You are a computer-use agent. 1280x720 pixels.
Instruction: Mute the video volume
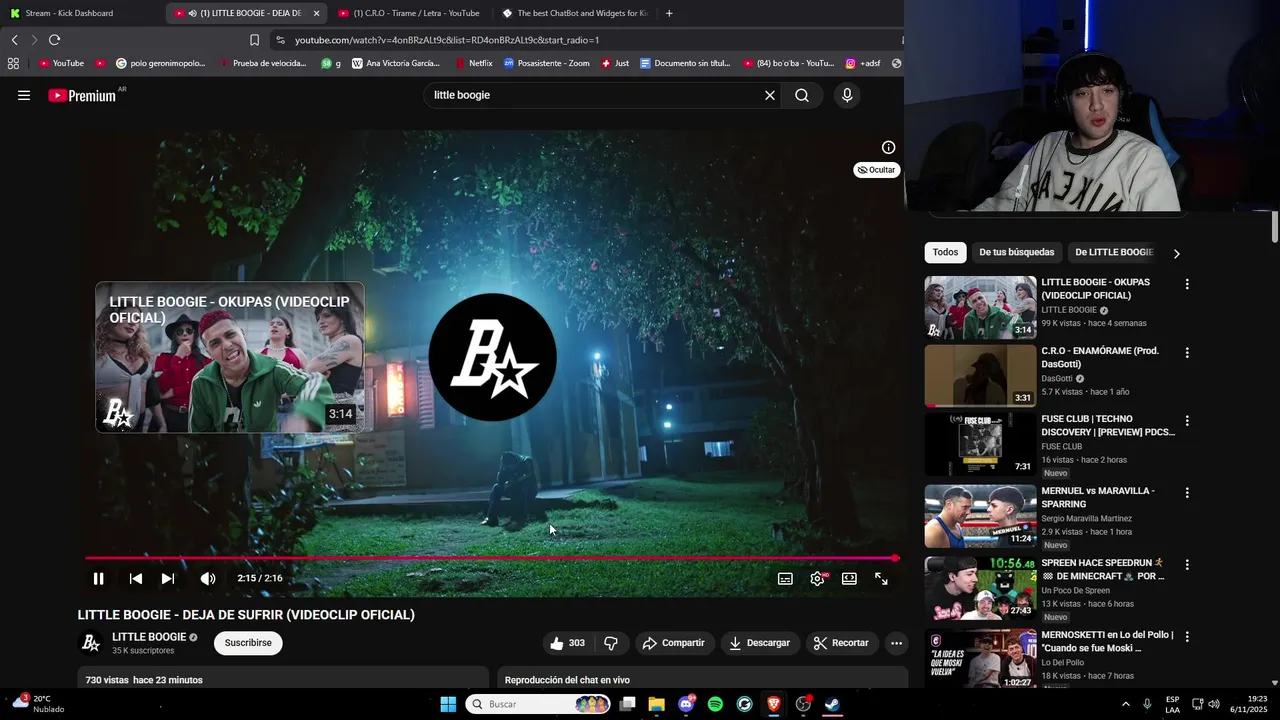(207, 578)
